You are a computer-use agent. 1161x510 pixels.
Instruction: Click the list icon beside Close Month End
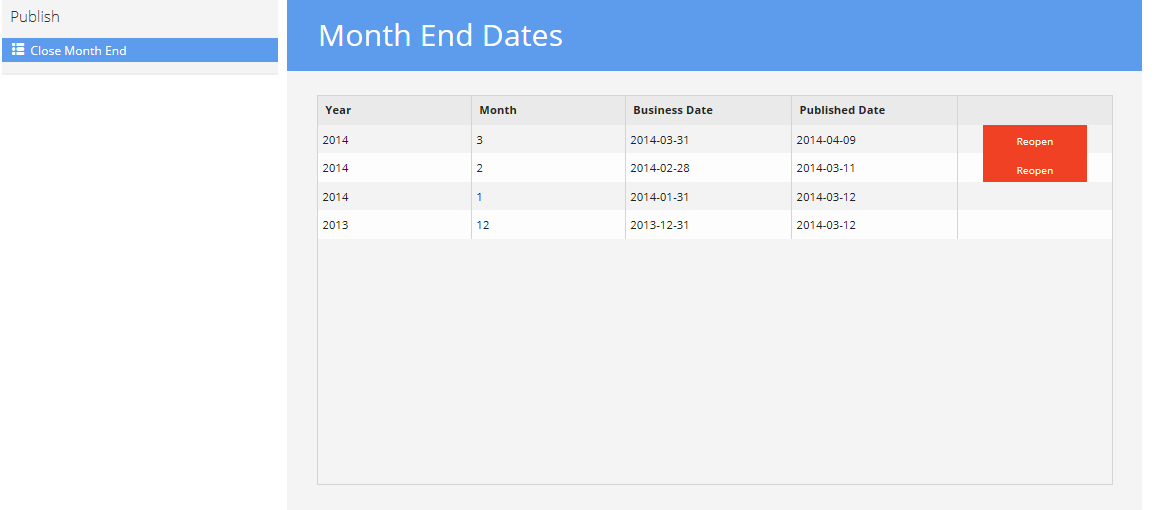point(19,50)
